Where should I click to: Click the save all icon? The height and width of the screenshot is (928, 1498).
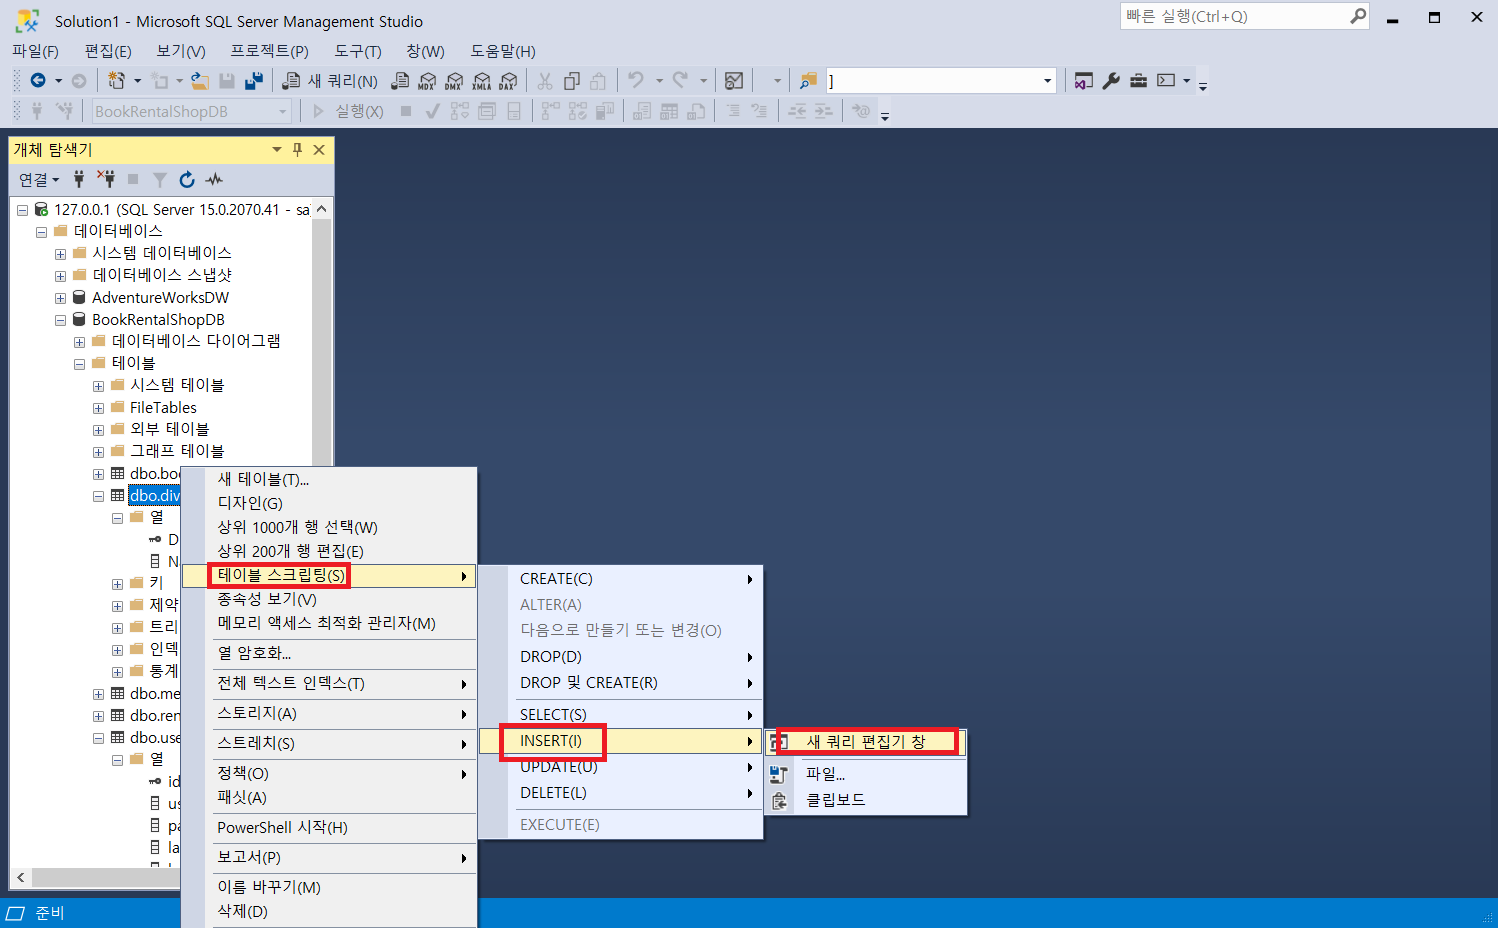(x=254, y=80)
